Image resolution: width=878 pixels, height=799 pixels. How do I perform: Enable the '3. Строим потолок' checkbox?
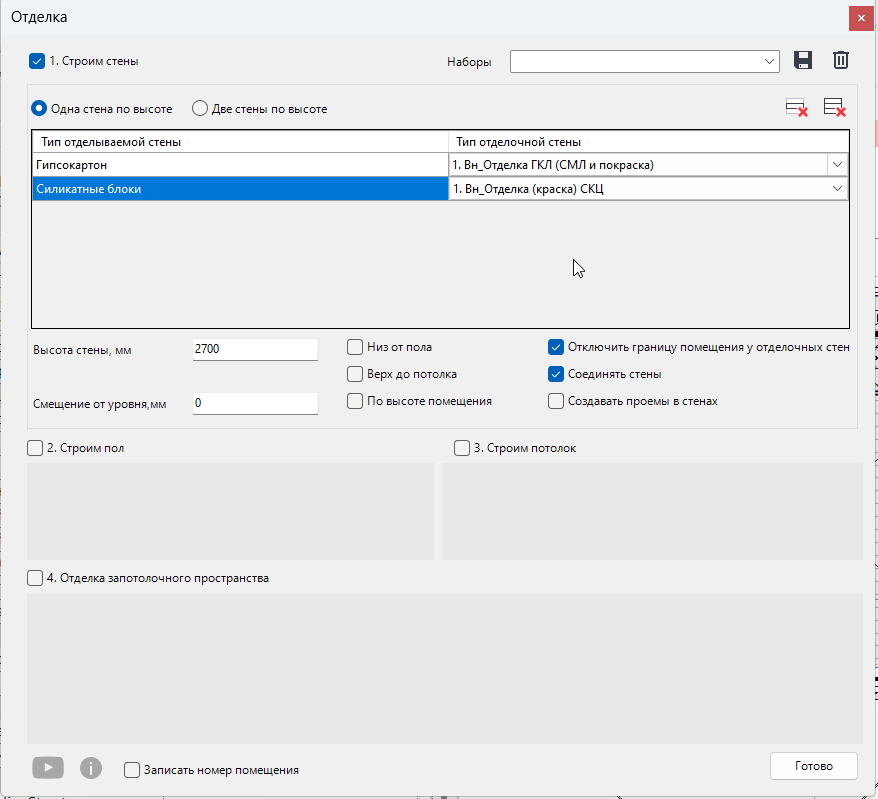[462, 448]
